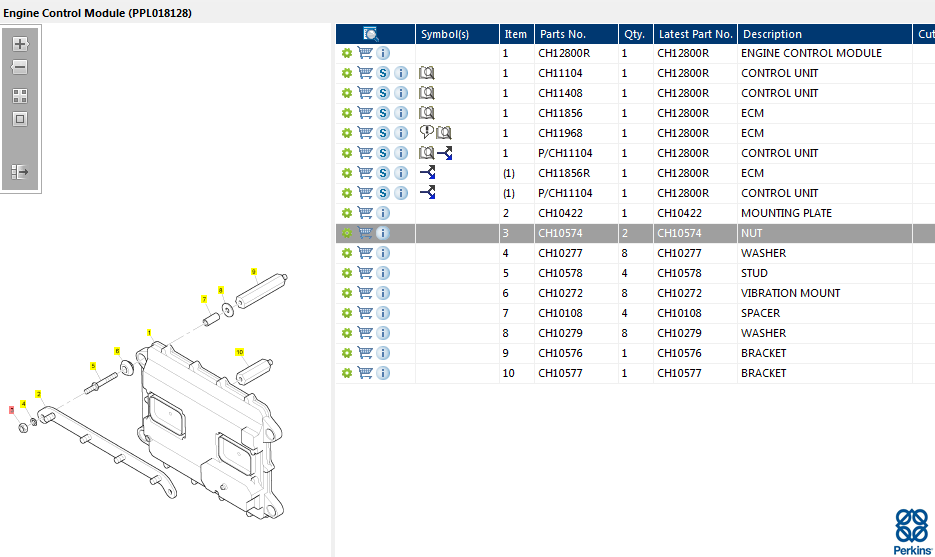Zoom in on the parts diagram
Viewport: 935px width, 557px height.
pyautogui.click(x=20, y=44)
